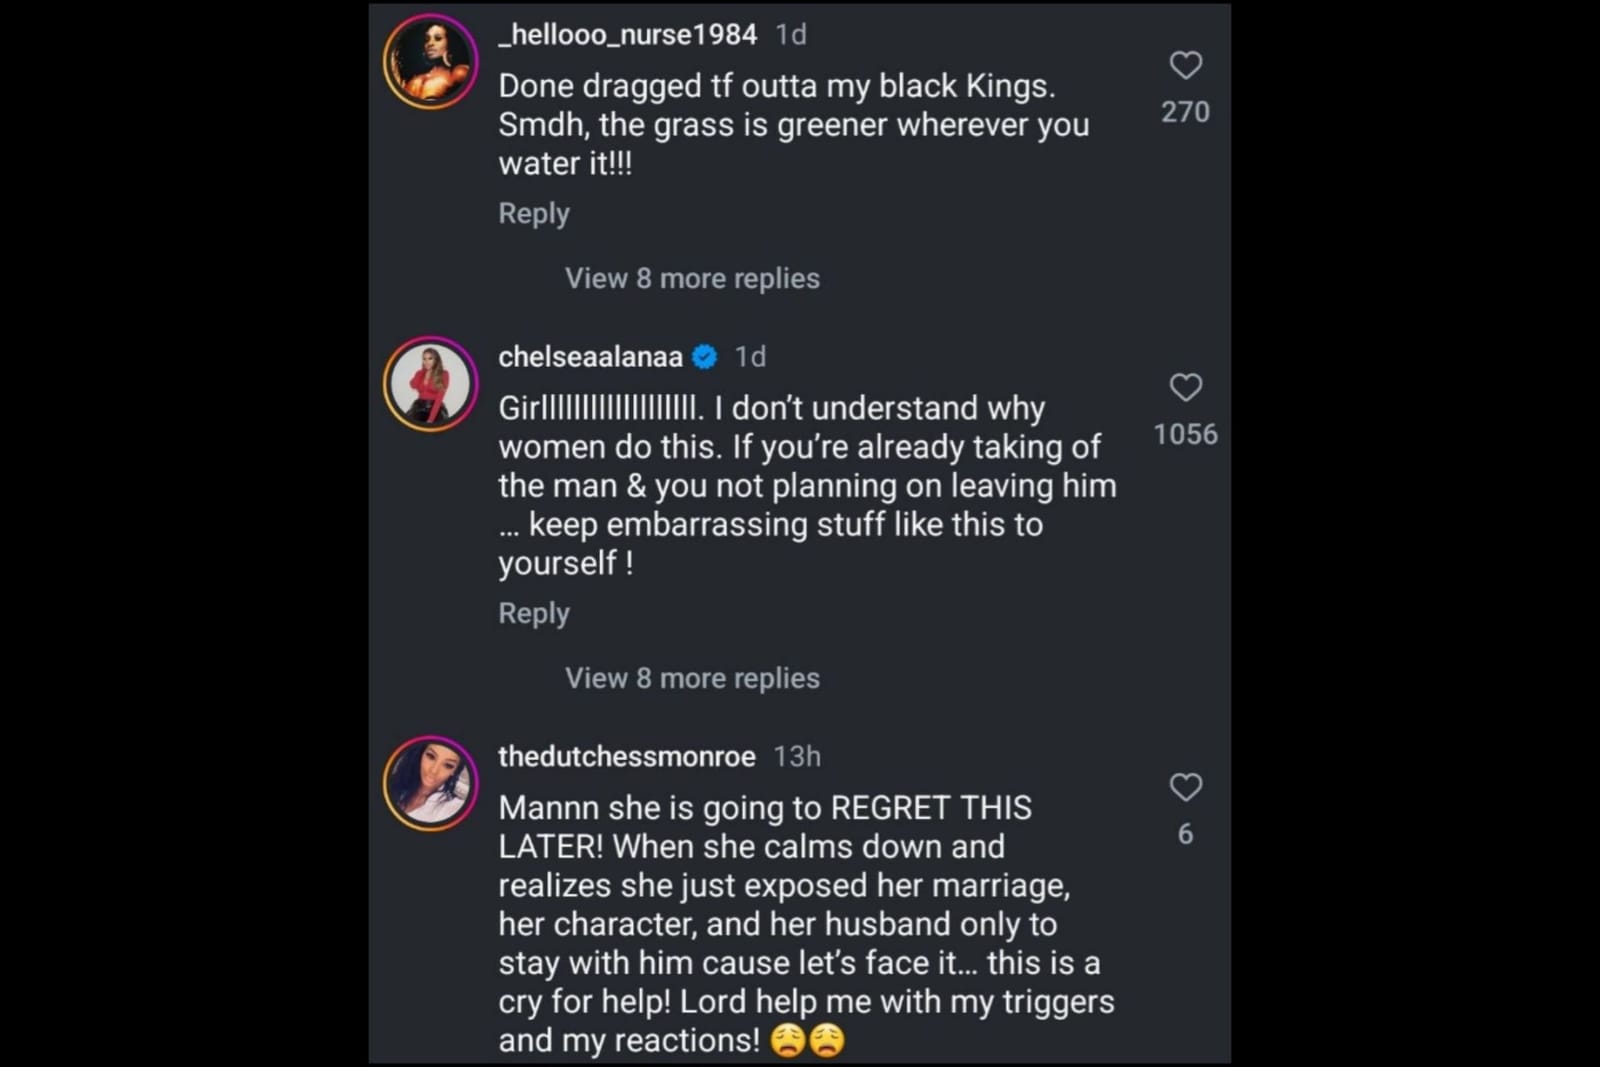View 8 more replies under chelseaalanaa's comment
The width and height of the screenshot is (1600, 1067).
point(692,677)
